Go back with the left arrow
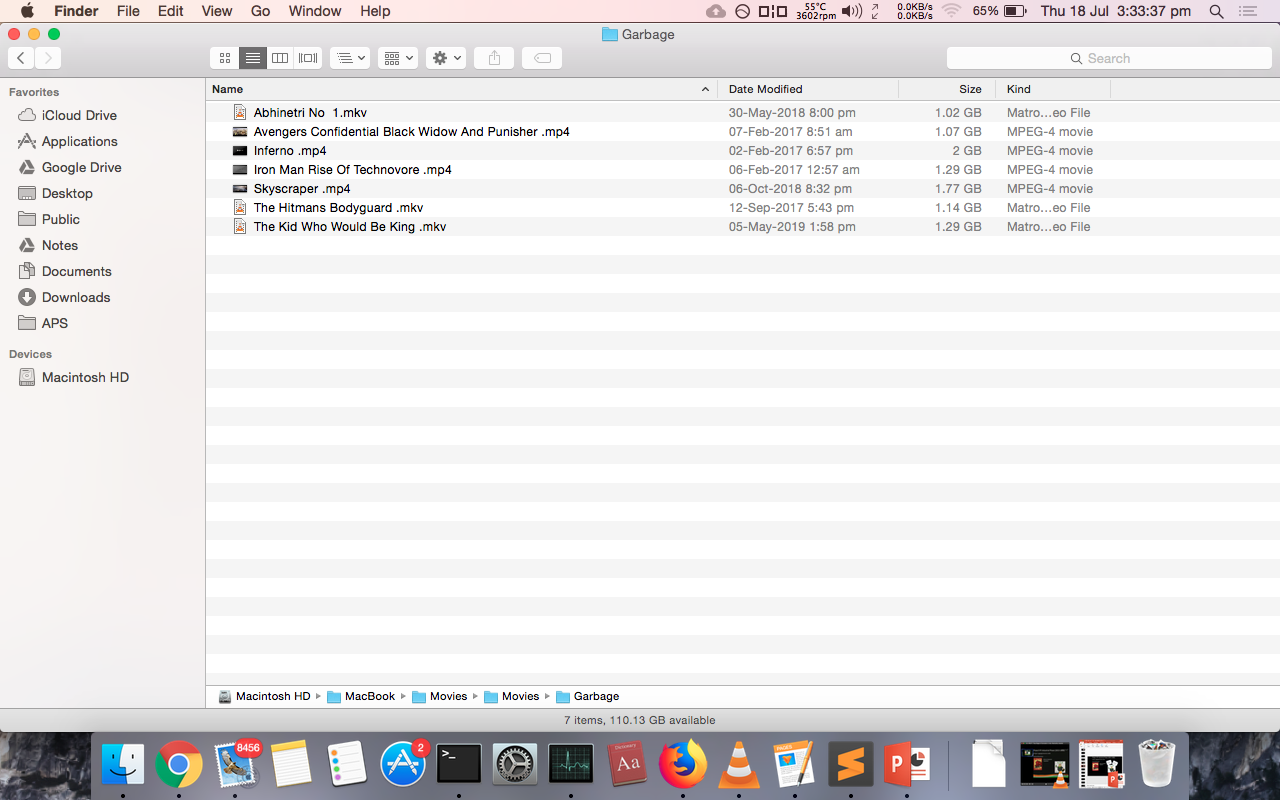The width and height of the screenshot is (1280, 800). [x=21, y=58]
